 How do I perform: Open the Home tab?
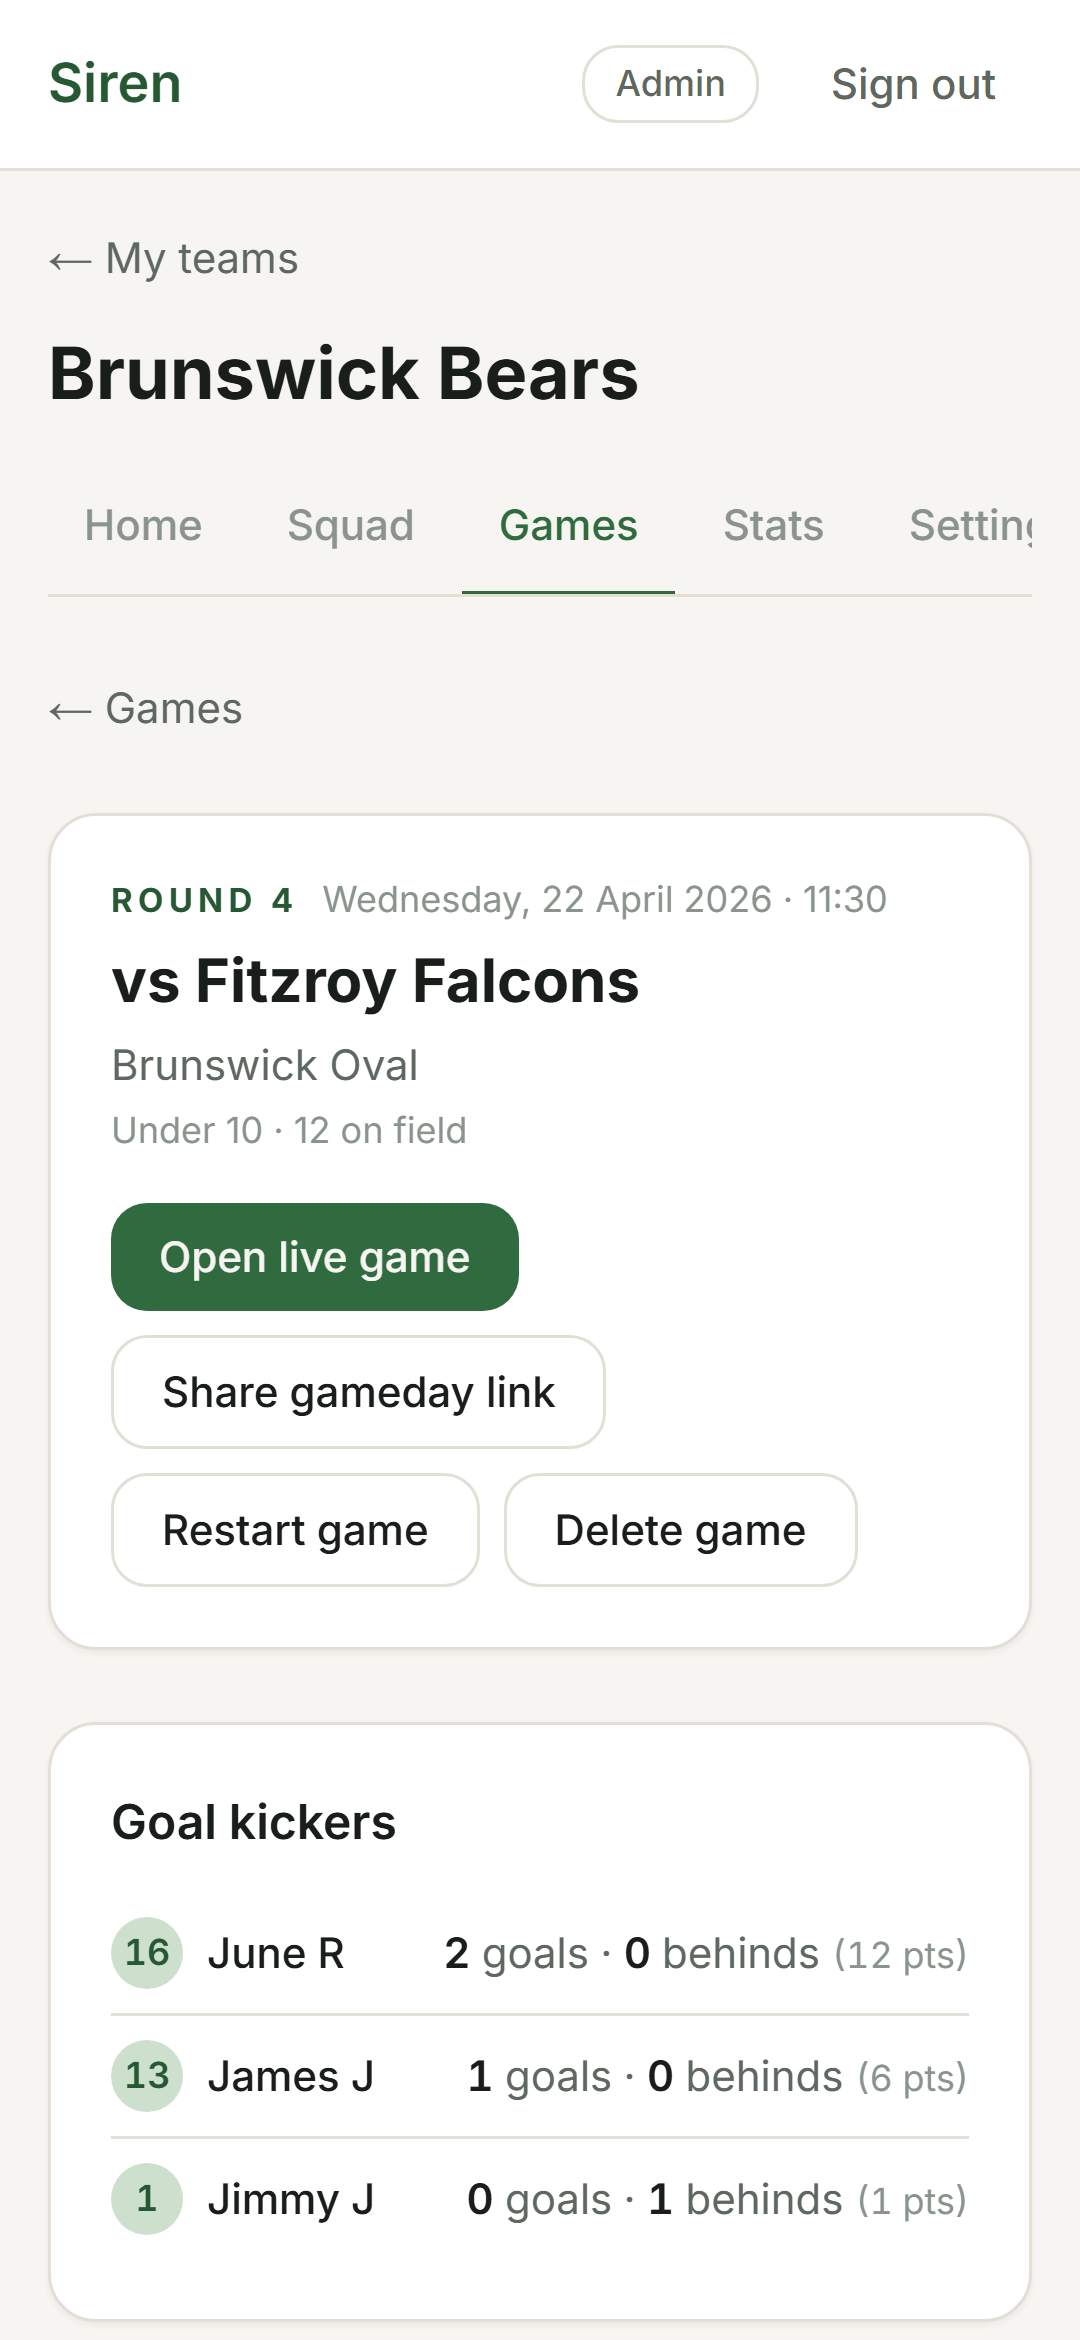(x=142, y=525)
